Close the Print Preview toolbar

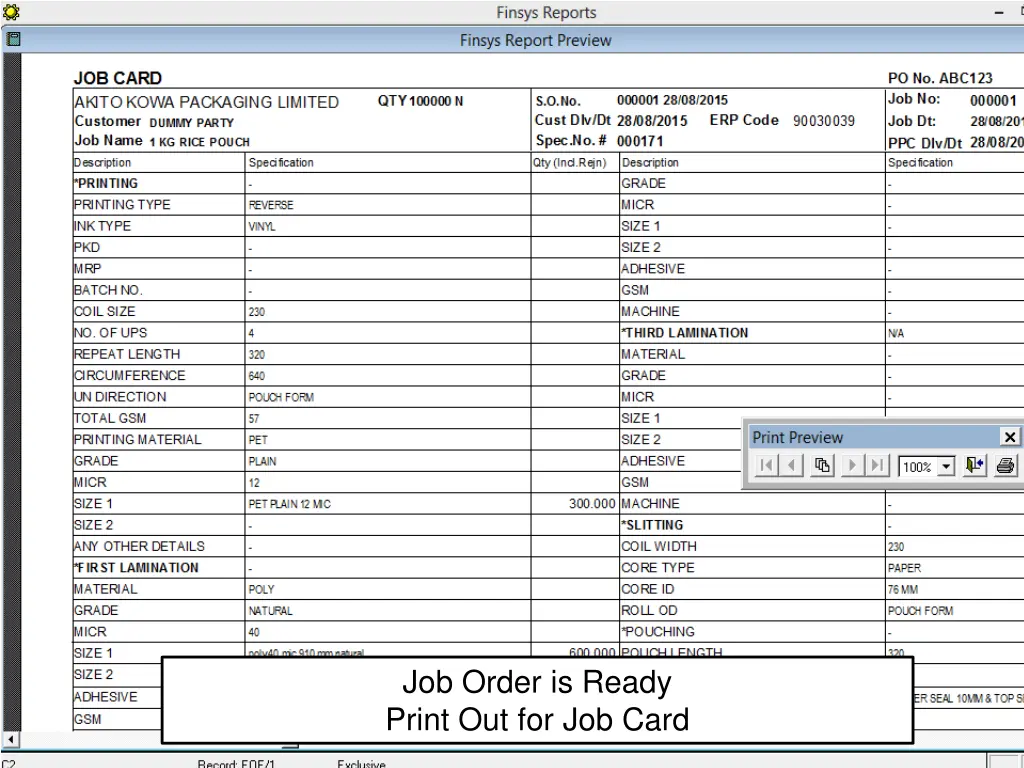tap(1010, 437)
